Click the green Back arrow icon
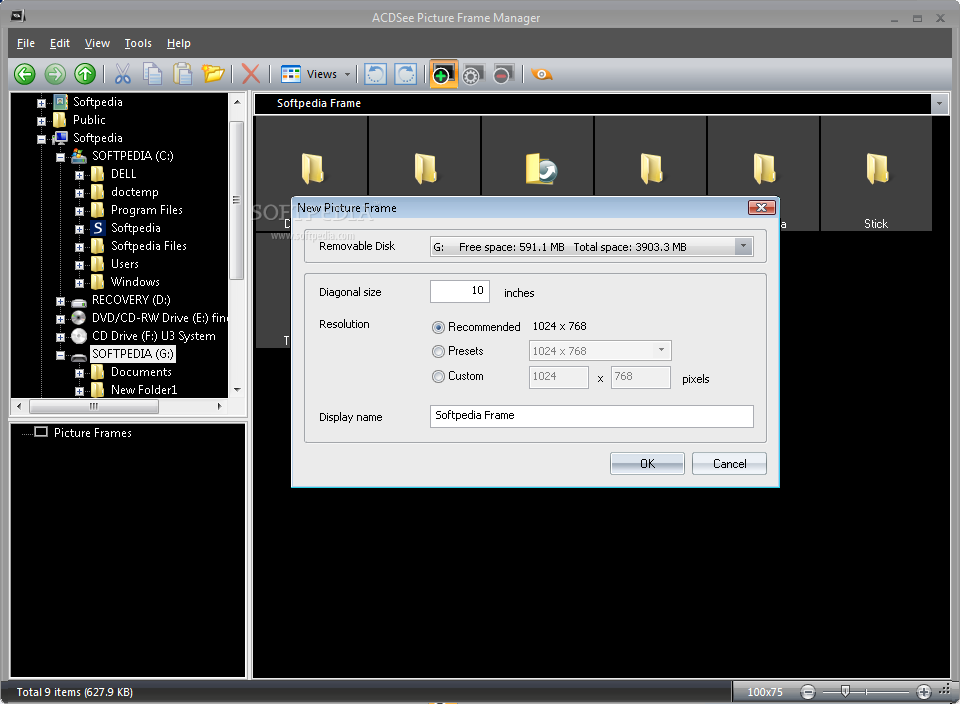960x704 pixels. point(24,75)
